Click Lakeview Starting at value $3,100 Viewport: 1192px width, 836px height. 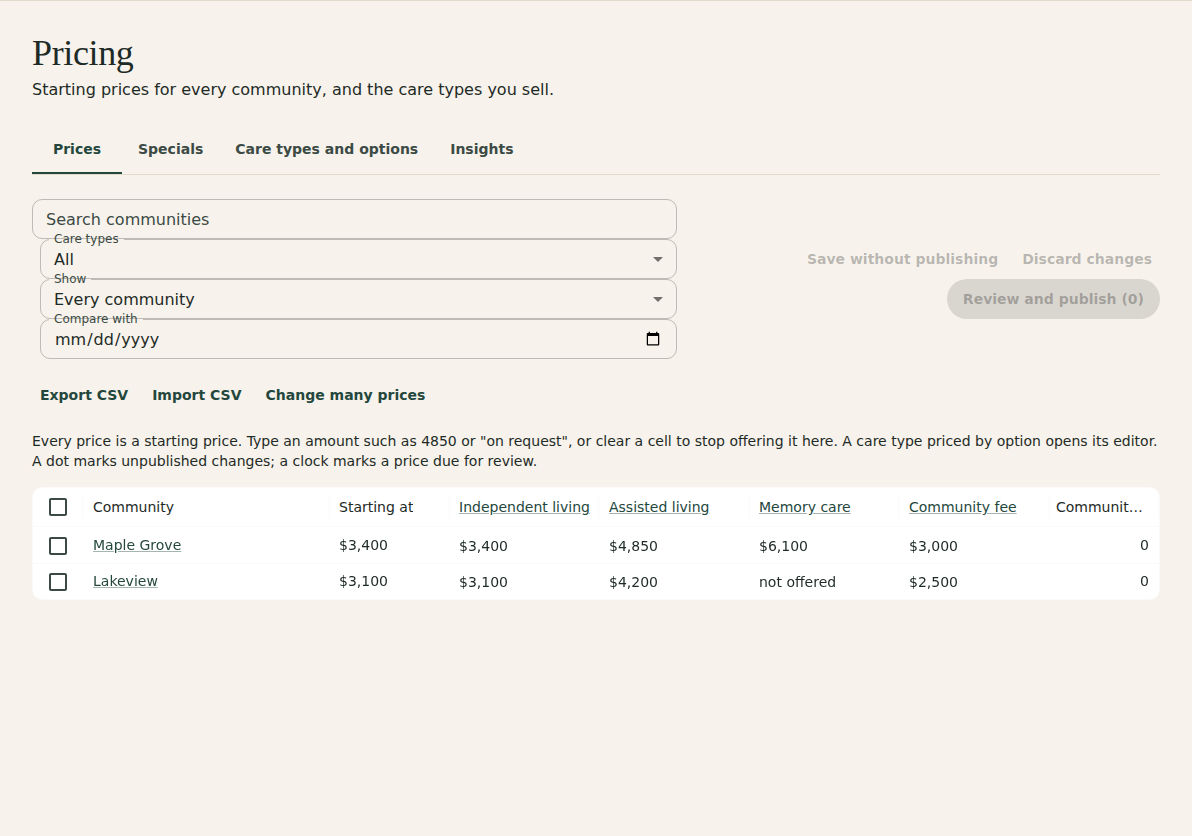coord(363,581)
